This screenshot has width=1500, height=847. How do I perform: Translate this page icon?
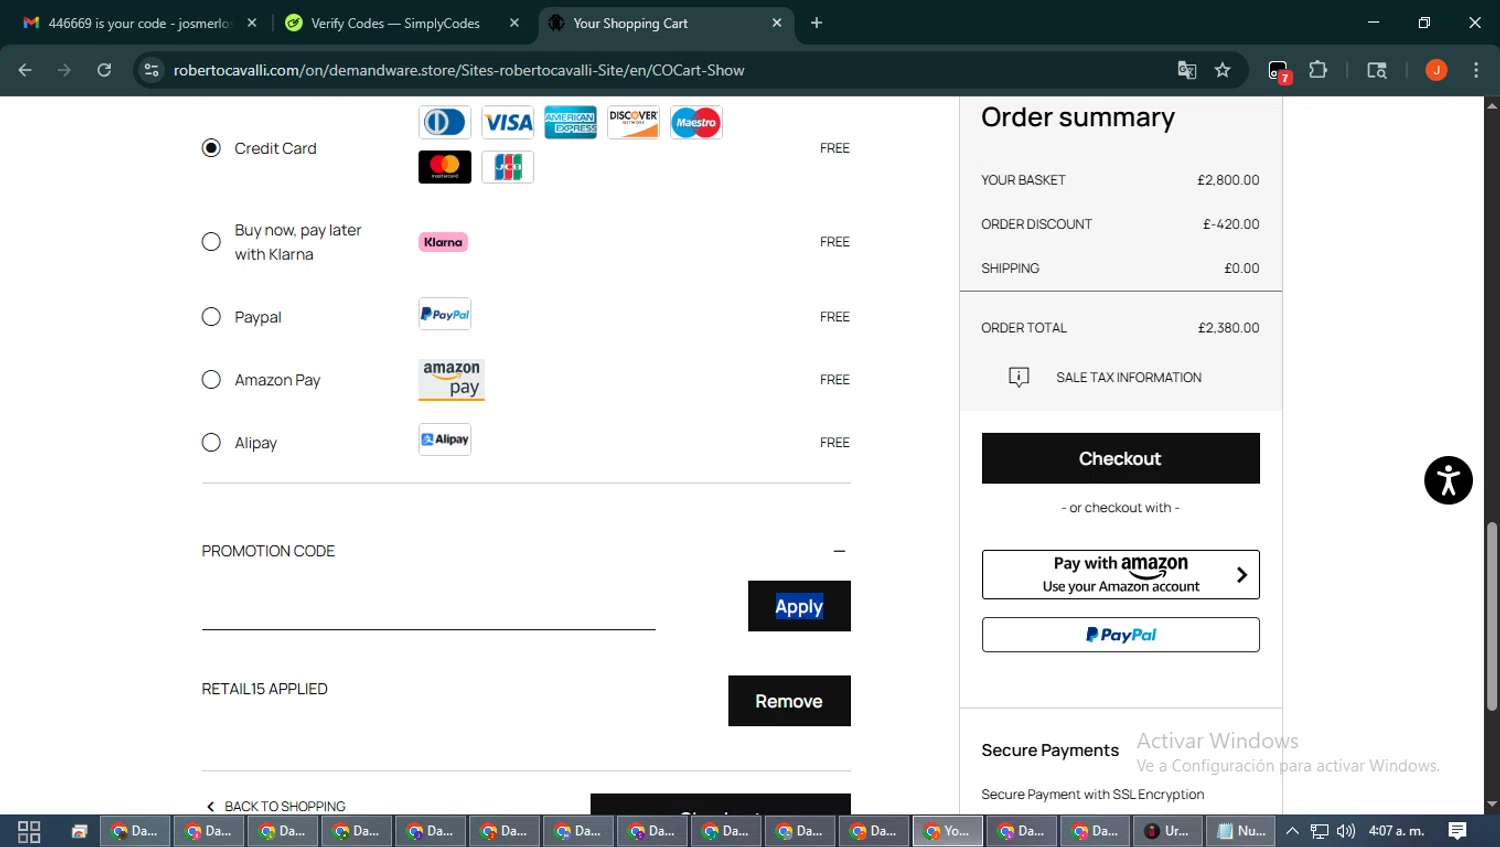(x=1187, y=70)
